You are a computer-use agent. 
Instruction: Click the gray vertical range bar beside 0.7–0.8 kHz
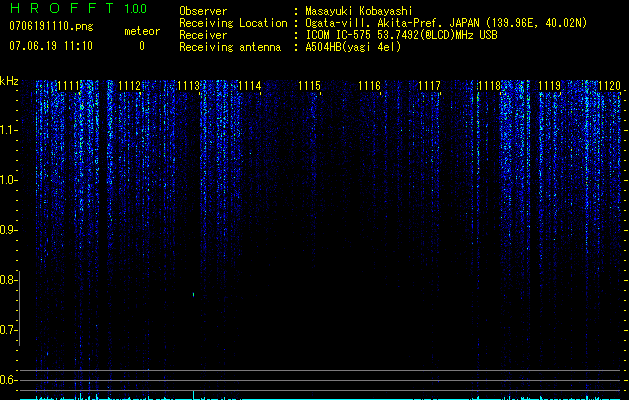[x=20, y=308]
